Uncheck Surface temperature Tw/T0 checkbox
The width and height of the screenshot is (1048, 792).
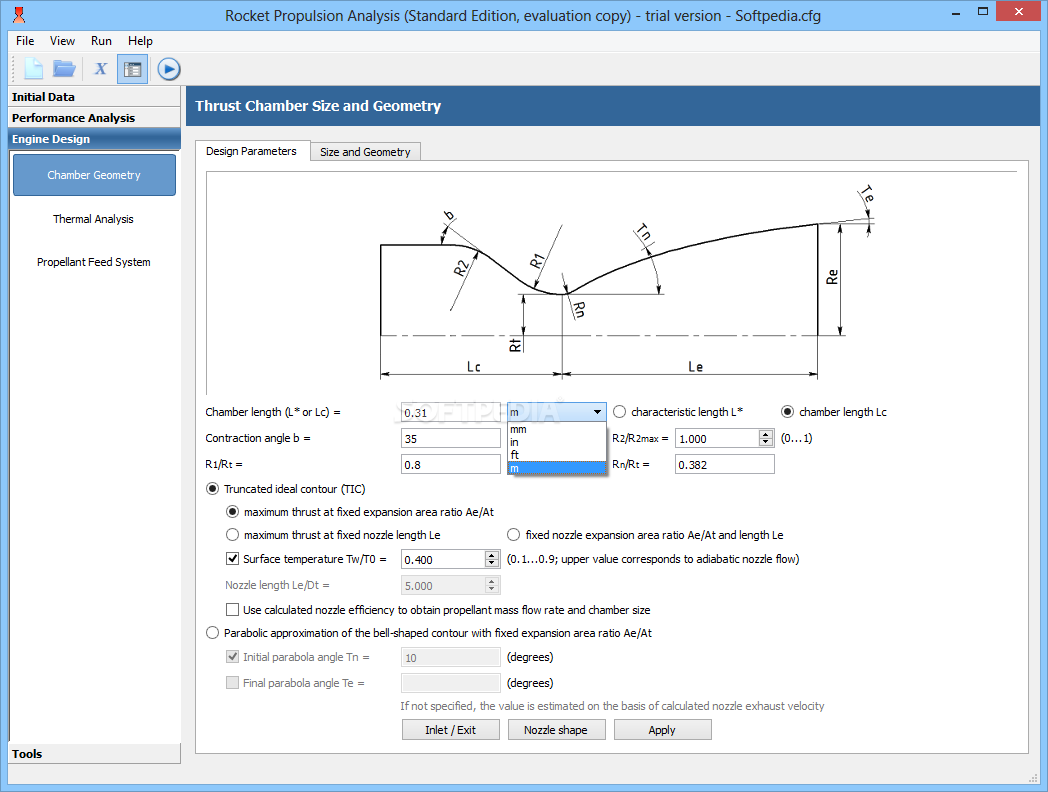click(233, 558)
